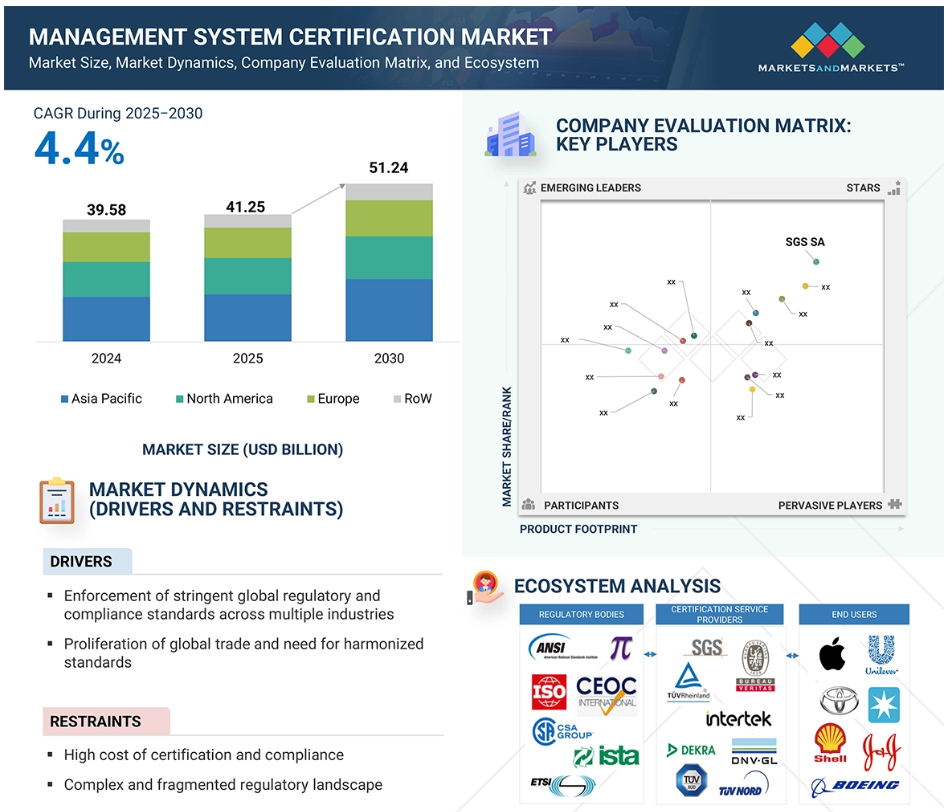951x812 pixels.
Task: Click the 'Emerging Leaders' quadrant label
Action: tap(591, 188)
